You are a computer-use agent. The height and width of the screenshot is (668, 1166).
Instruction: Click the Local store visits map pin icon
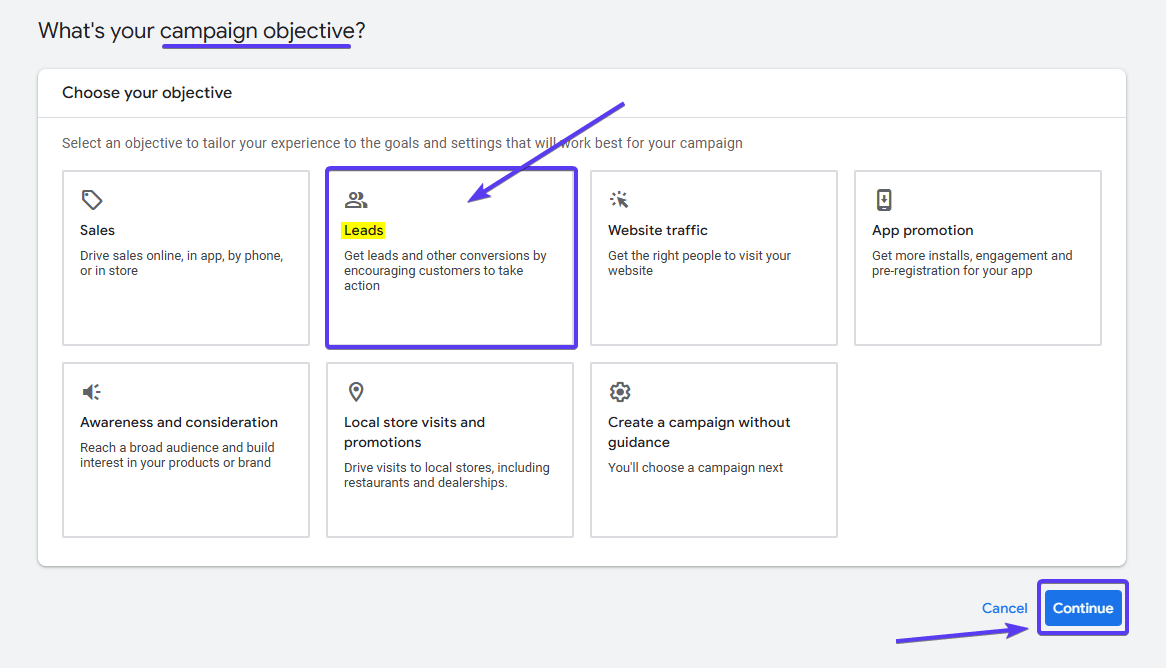pyautogui.click(x=355, y=391)
